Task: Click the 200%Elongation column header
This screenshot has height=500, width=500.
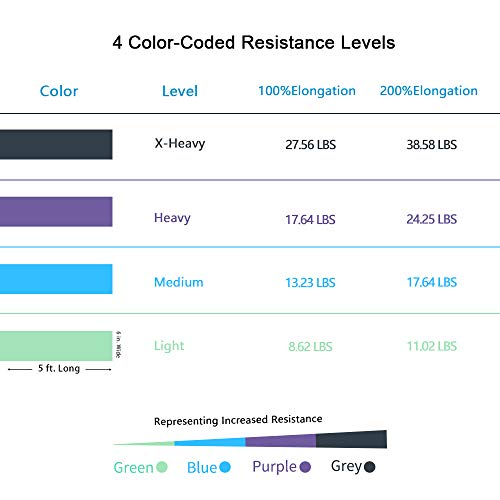Action: pos(429,91)
